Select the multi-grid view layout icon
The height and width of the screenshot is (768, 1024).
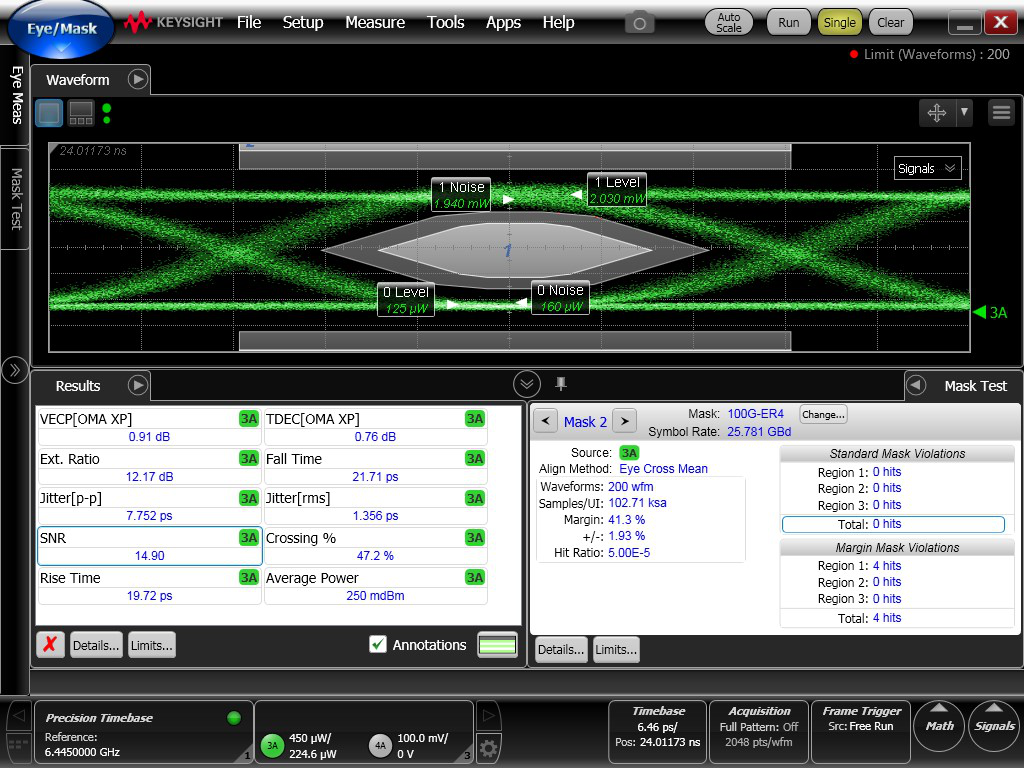point(81,113)
